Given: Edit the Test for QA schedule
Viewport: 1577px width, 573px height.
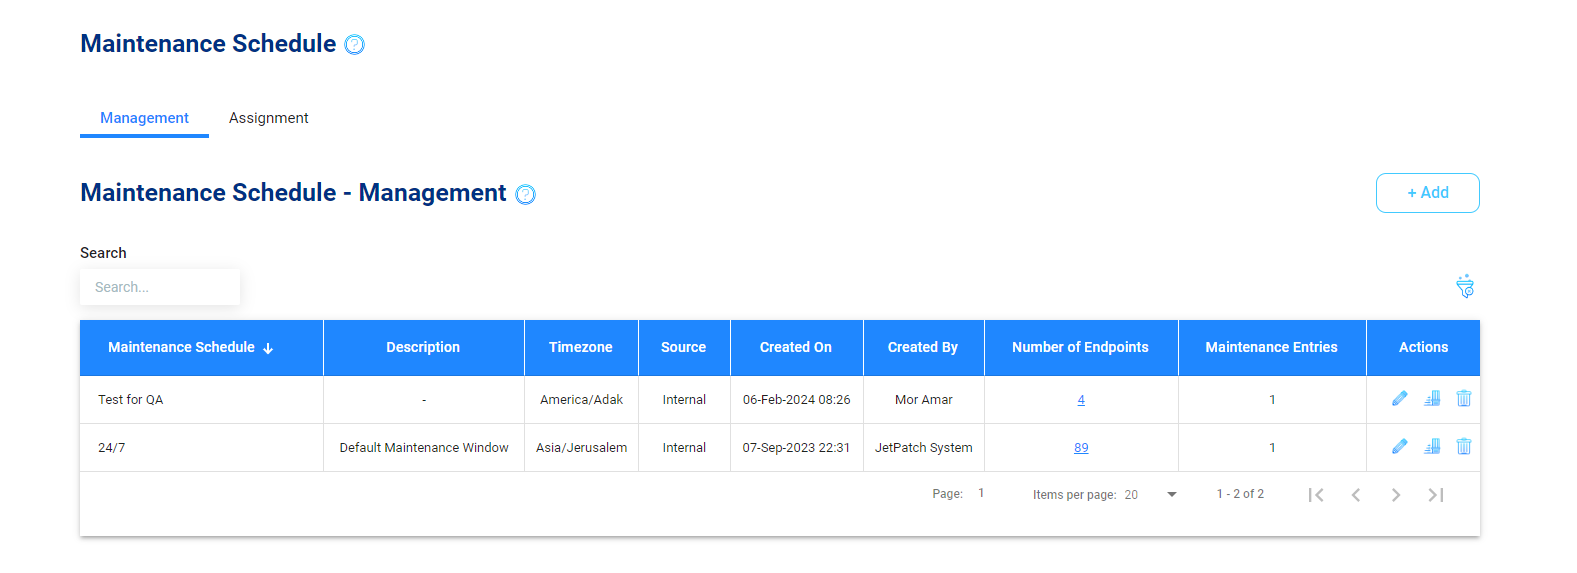Looking at the screenshot, I should [x=1399, y=399].
